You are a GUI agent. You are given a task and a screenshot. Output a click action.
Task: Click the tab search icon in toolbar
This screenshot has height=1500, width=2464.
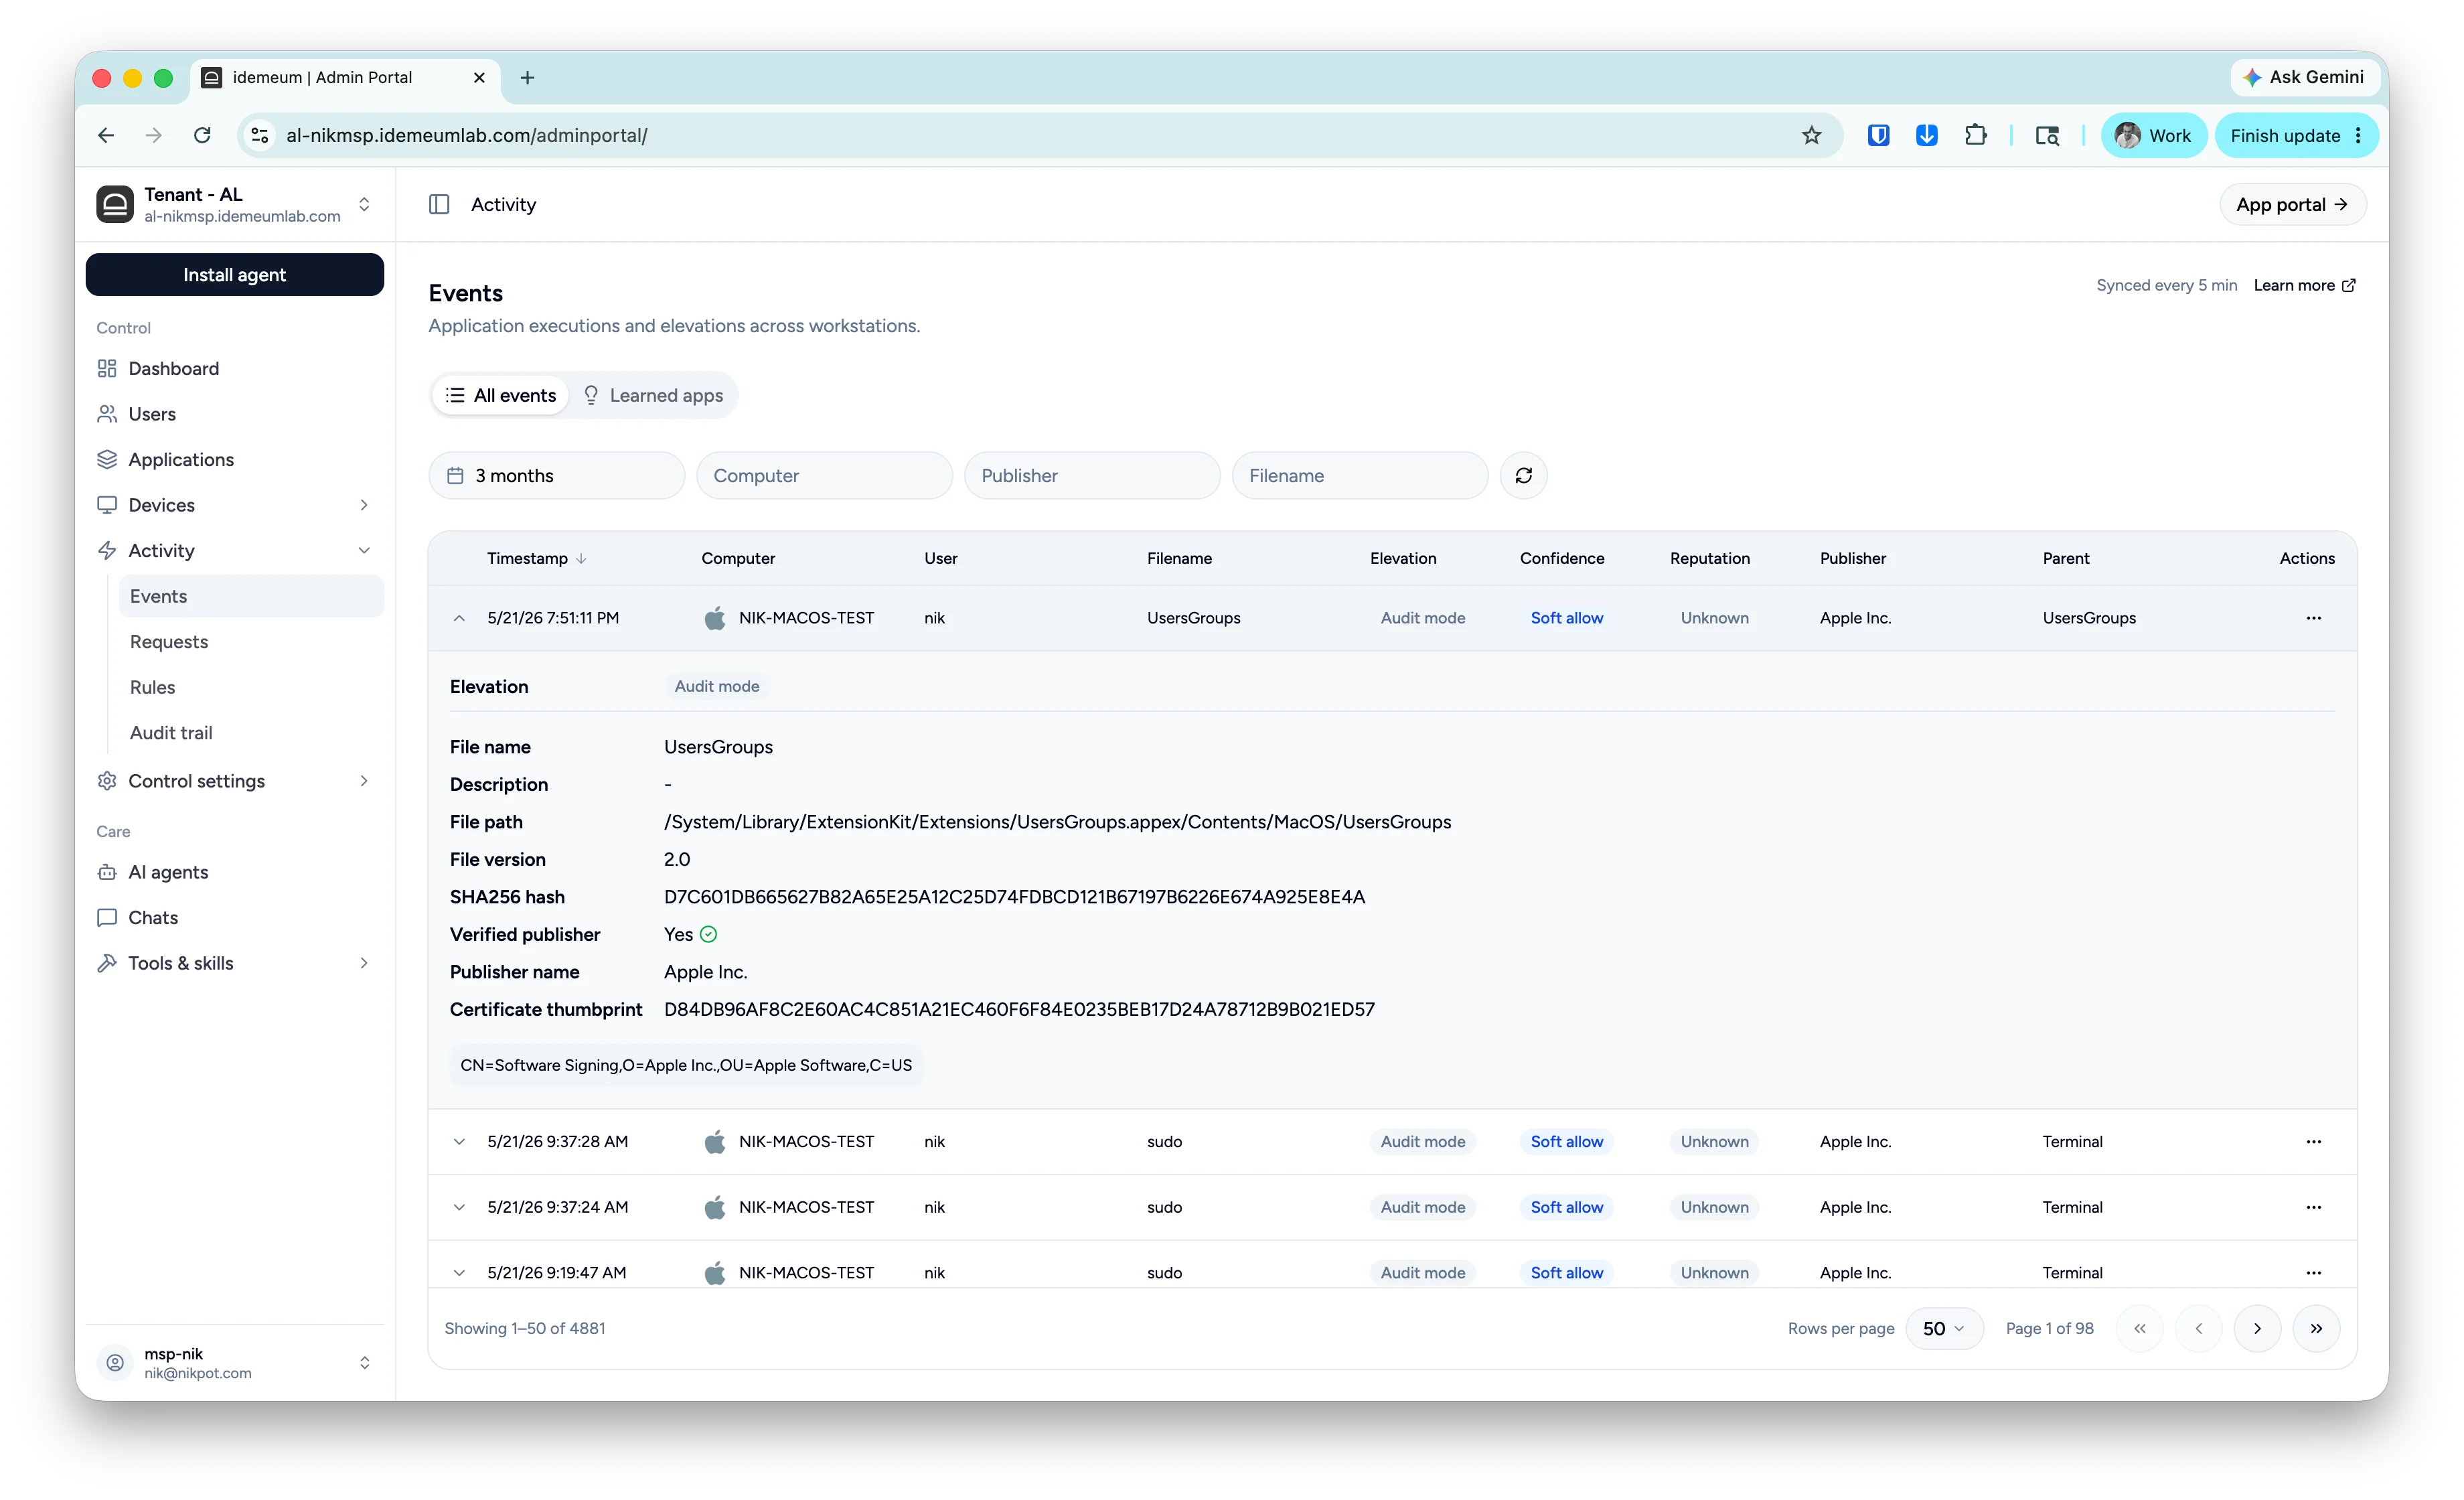click(2047, 135)
